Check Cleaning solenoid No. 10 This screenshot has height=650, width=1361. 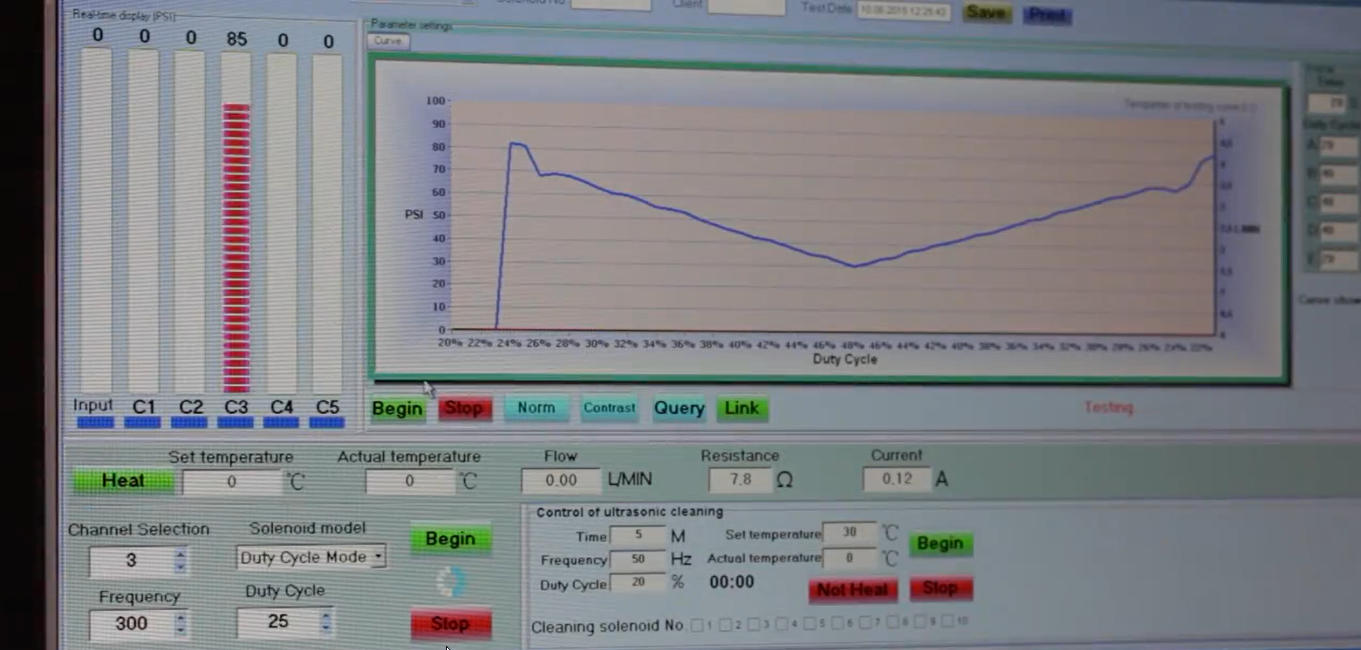coord(948,622)
